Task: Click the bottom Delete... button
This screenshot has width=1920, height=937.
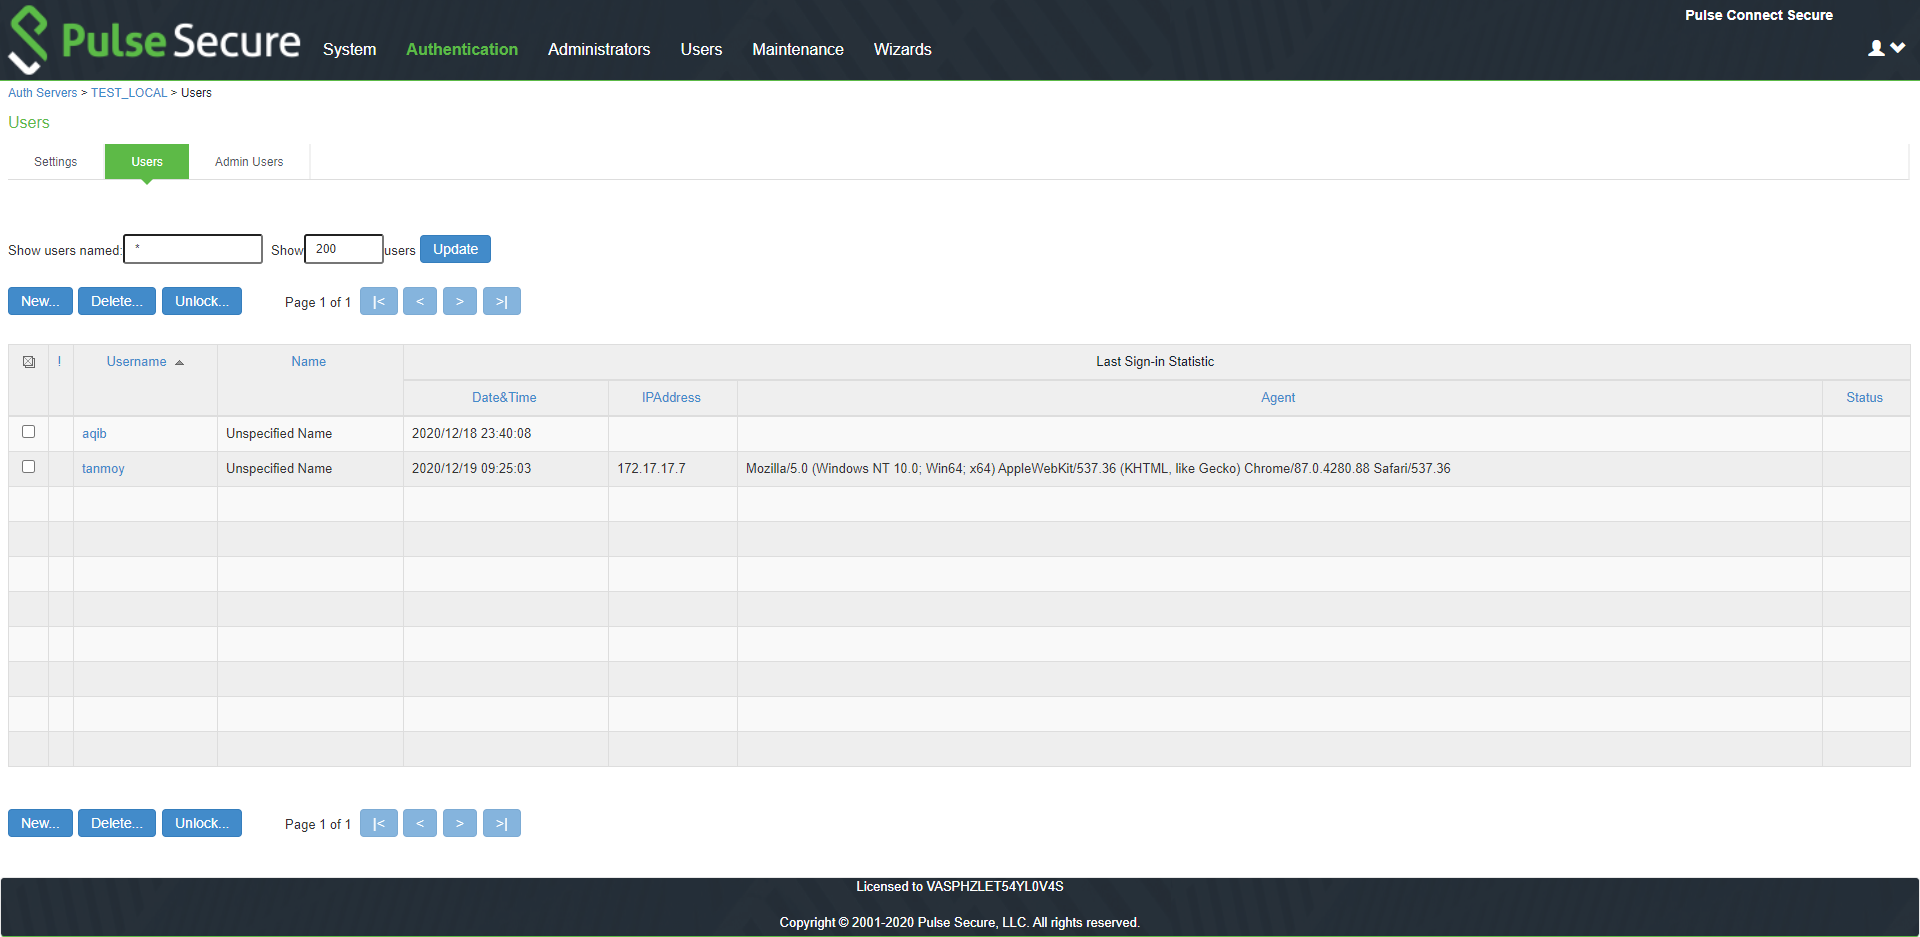Action: 117,823
